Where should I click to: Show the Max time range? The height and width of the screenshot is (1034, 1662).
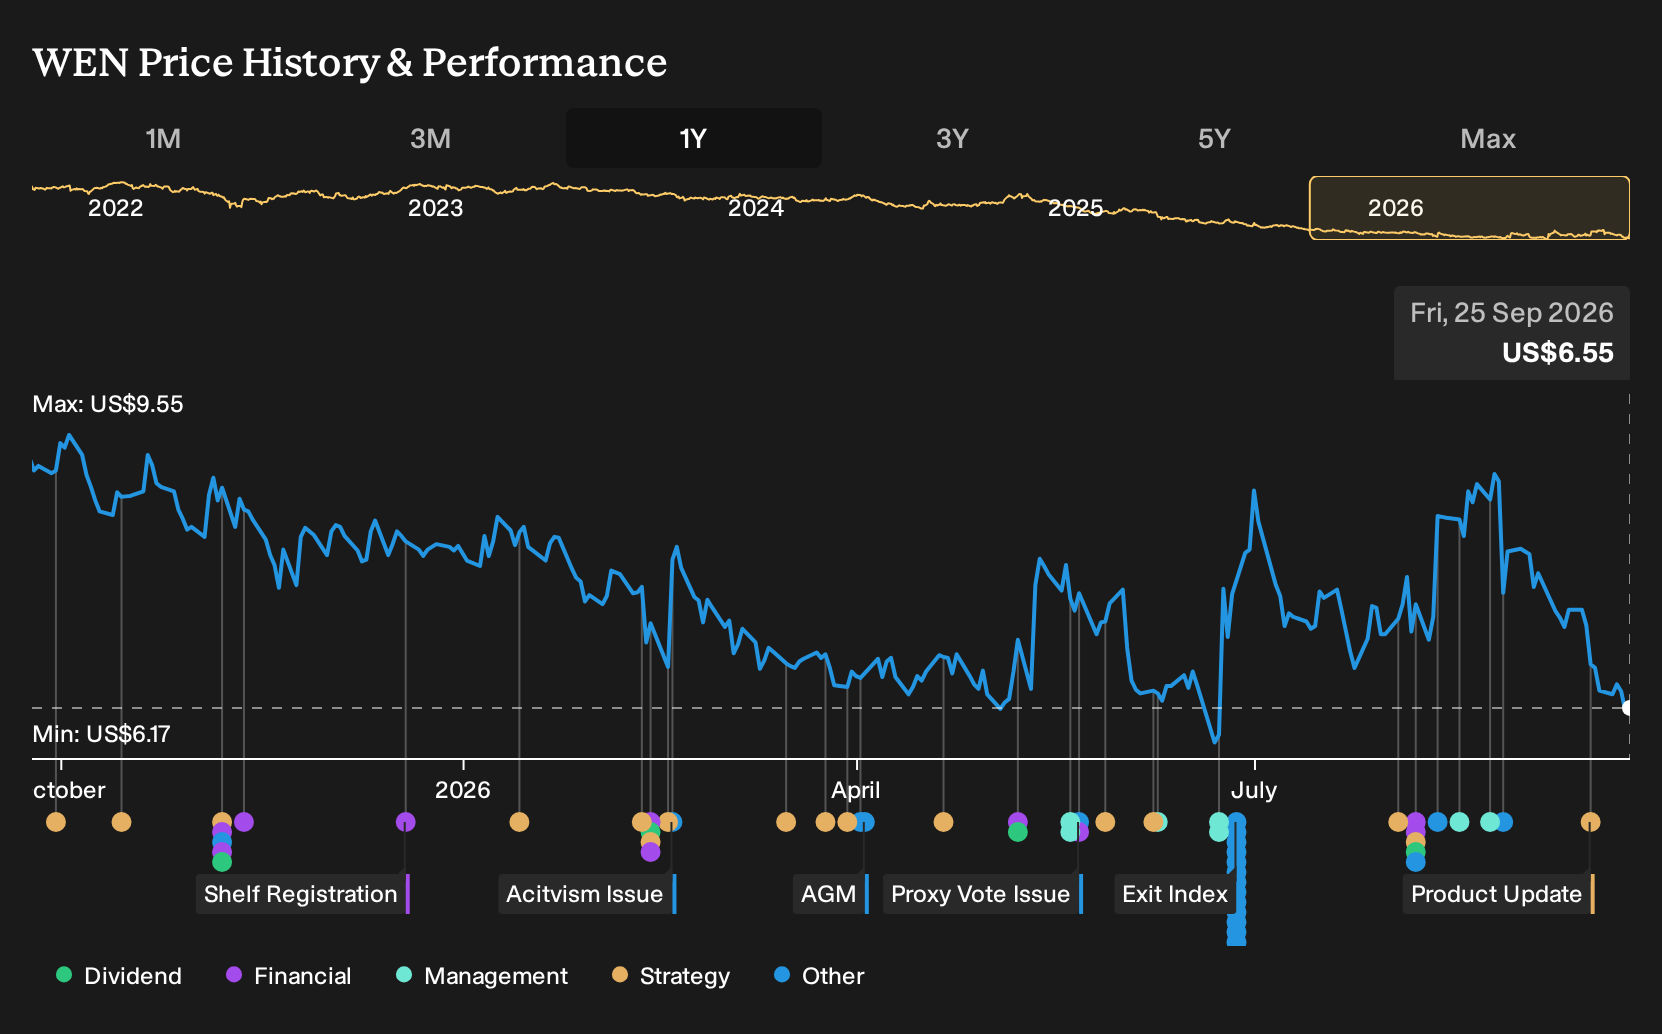coord(1488,138)
